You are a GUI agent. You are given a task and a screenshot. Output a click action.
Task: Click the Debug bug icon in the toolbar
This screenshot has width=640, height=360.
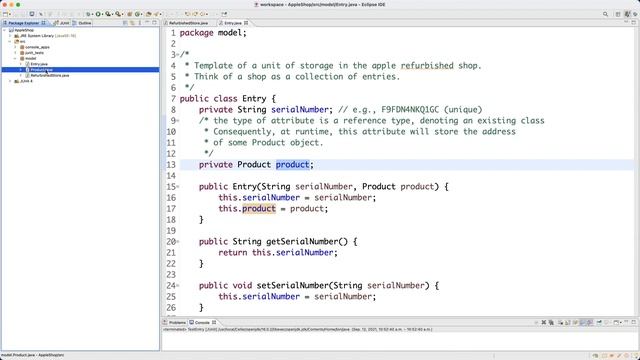pyautogui.click(x=88, y=14)
